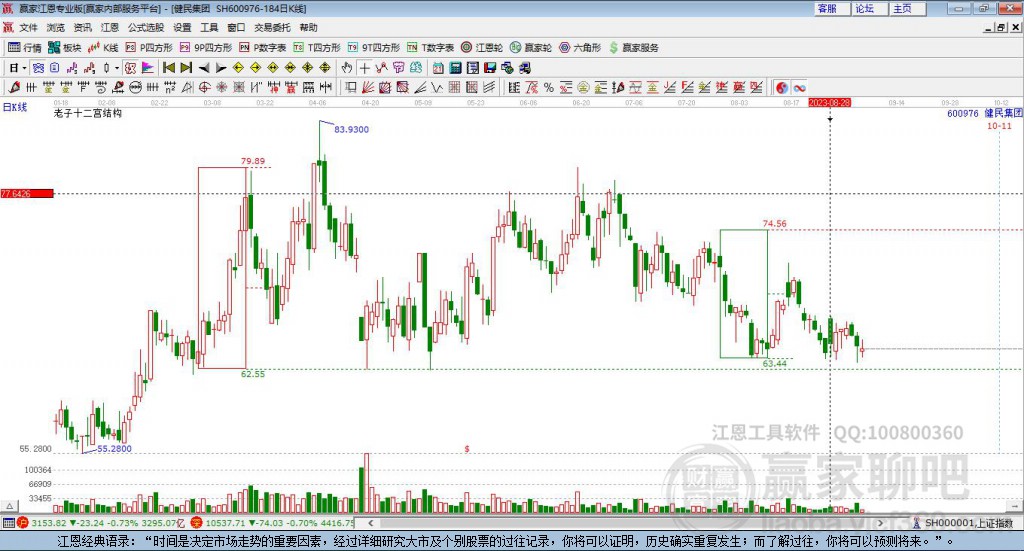The height and width of the screenshot is (551, 1024).
Task: Click the 沪 index 3153.82 reading
Action: click(x=48, y=523)
